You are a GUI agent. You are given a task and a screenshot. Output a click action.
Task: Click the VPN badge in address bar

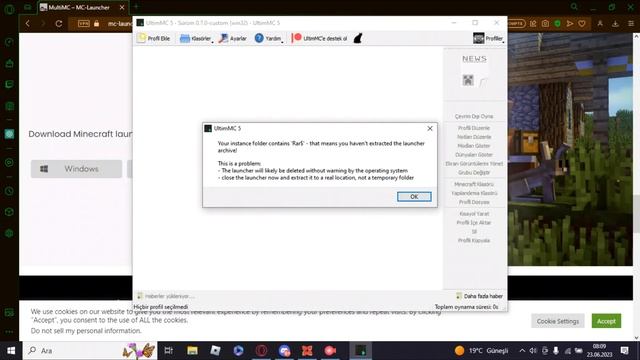[84, 24]
